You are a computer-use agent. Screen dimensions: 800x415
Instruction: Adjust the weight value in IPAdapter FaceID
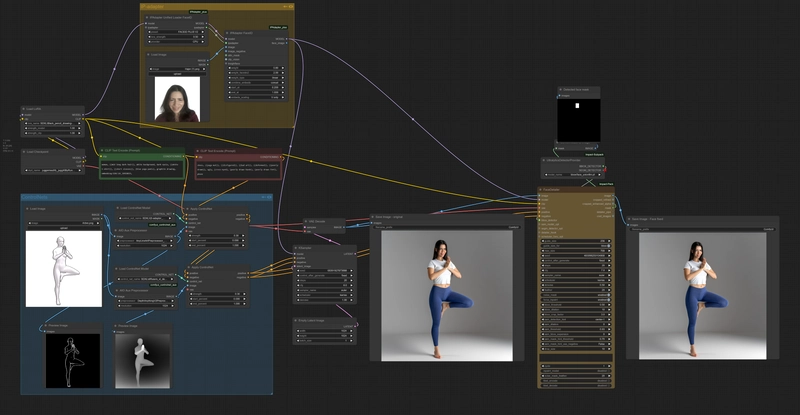[x=256, y=68]
